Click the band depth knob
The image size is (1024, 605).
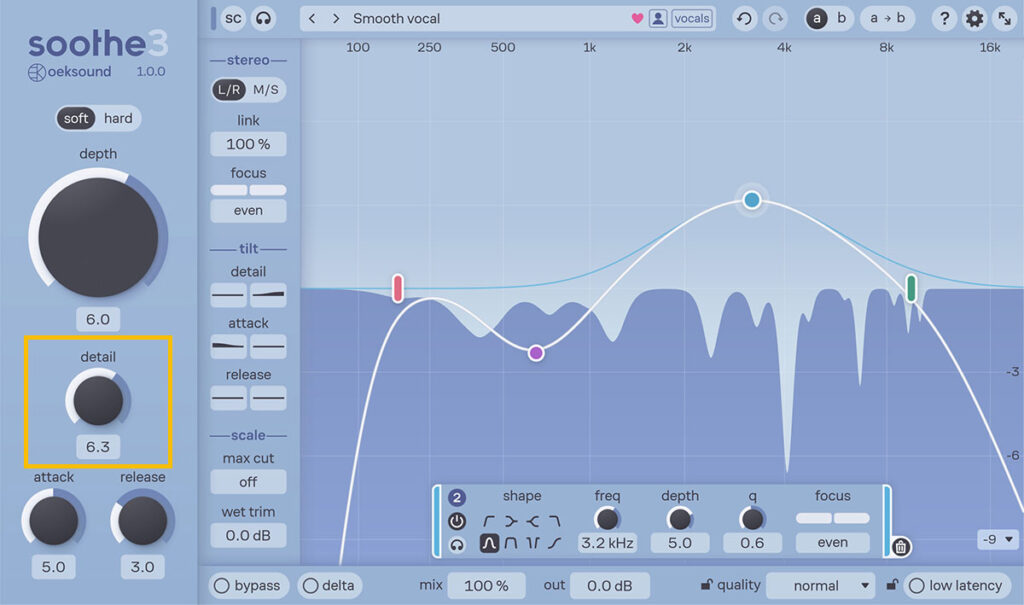pos(680,519)
